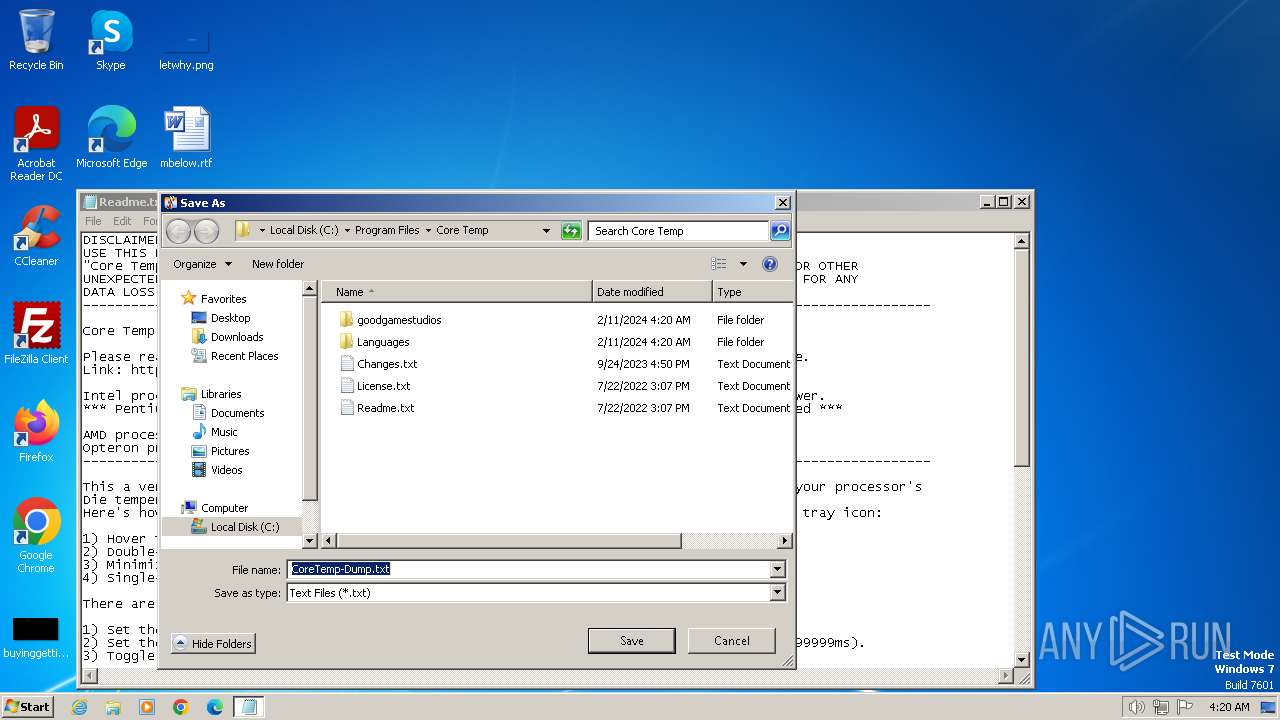Click Notepad vertical scrollbar down arrow

[x=1022, y=660]
